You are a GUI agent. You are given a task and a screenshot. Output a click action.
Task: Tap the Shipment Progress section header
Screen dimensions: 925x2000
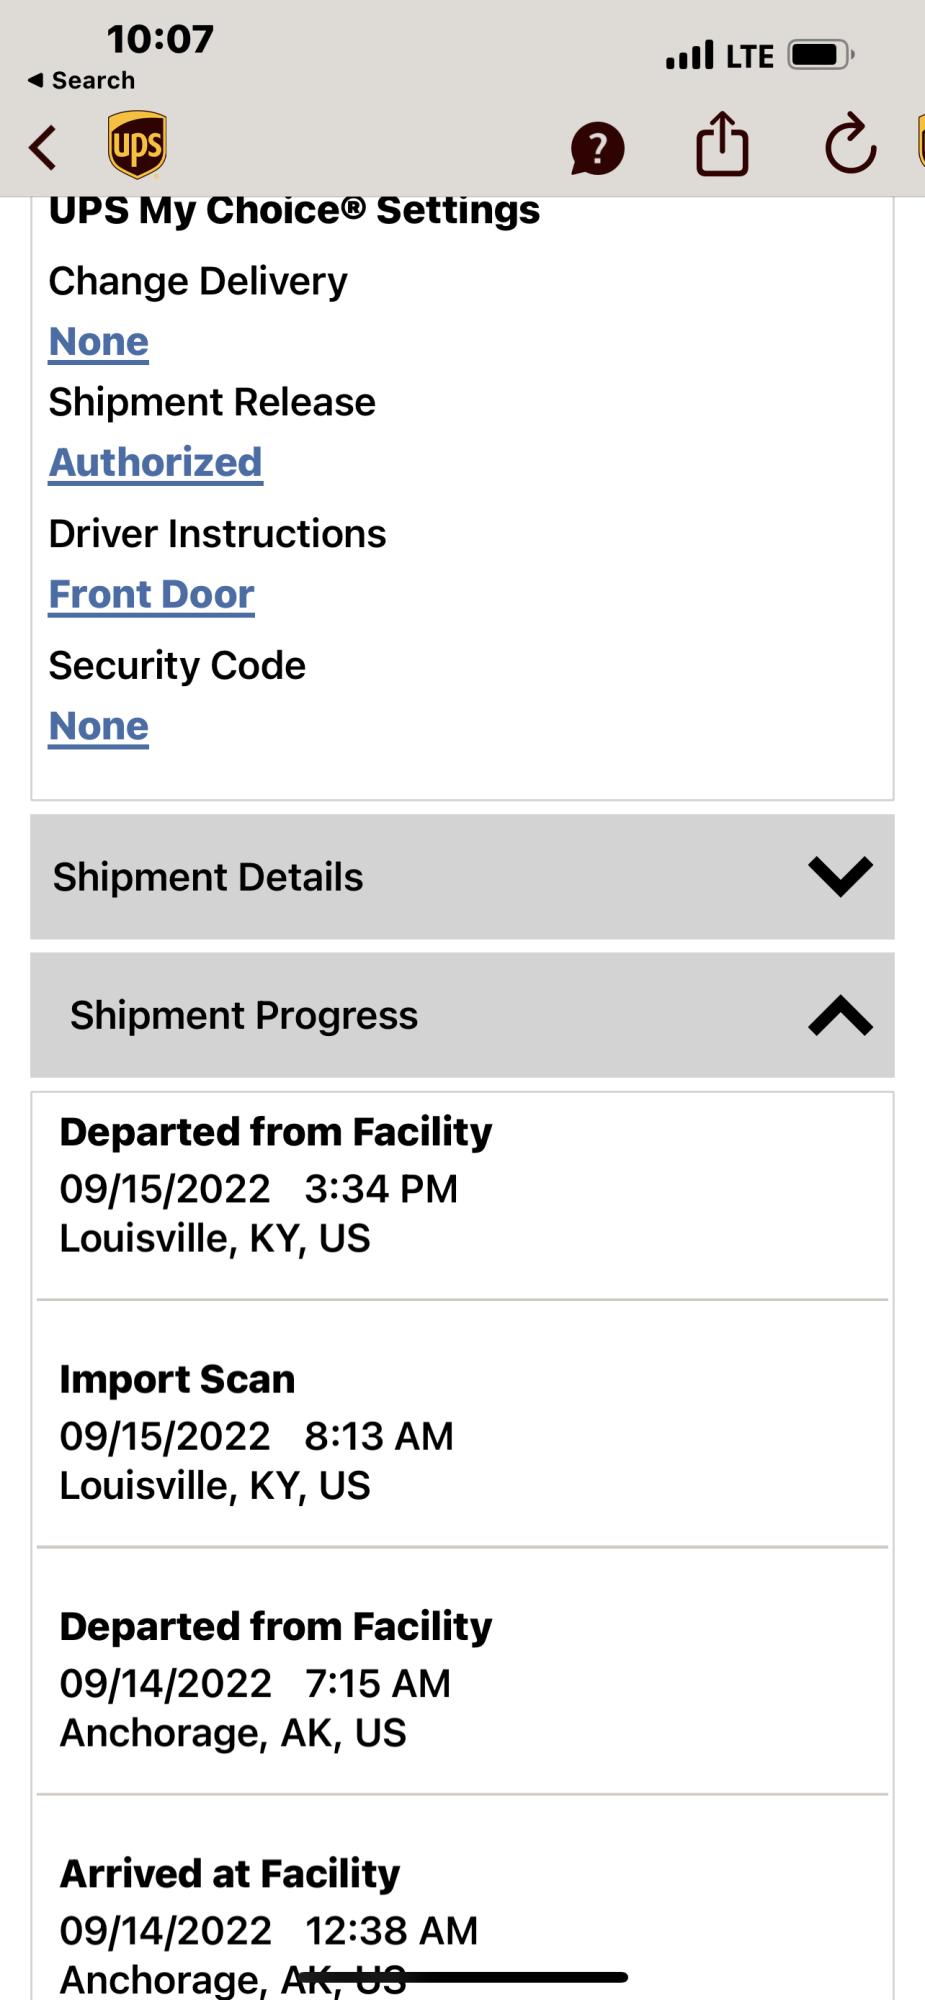point(244,1015)
